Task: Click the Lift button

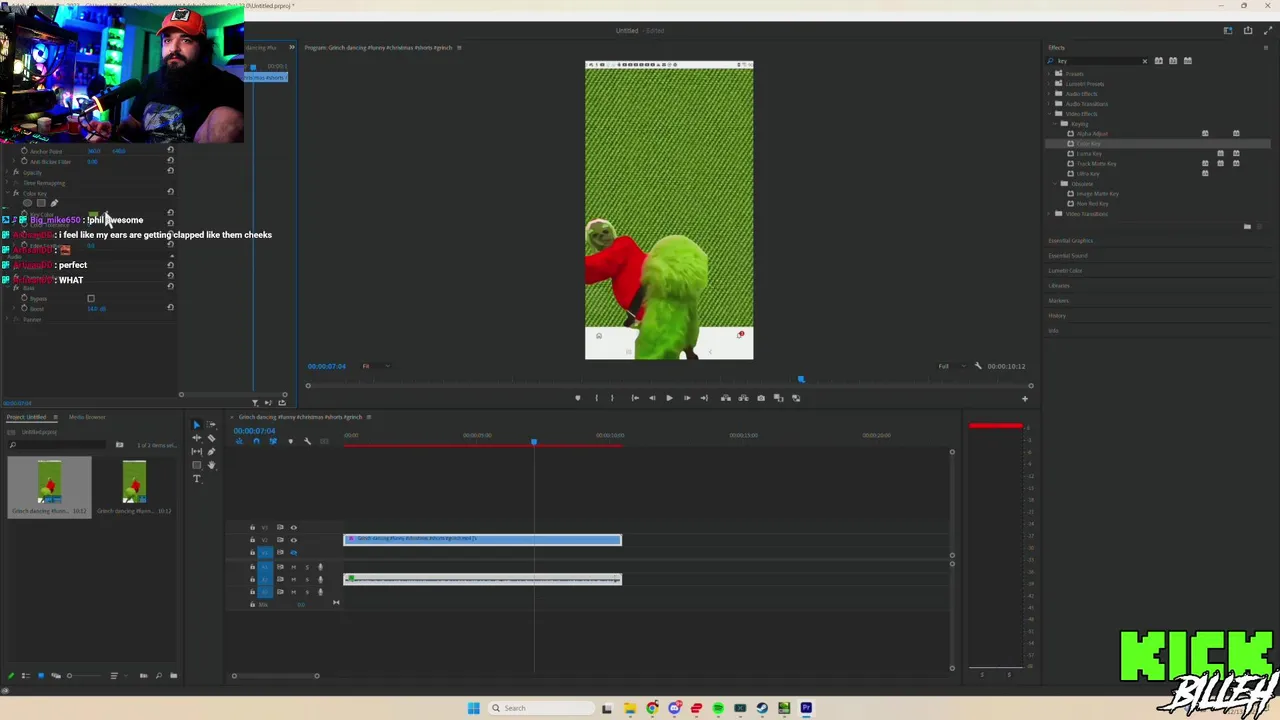Action: click(726, 398)
